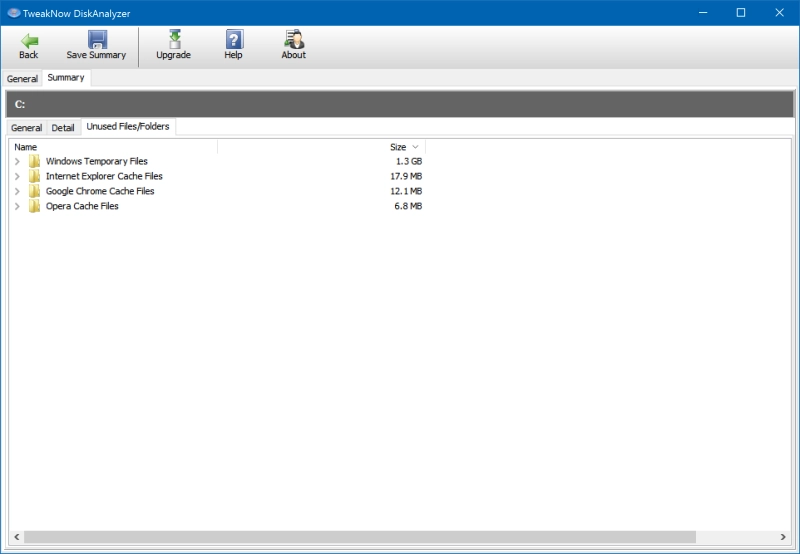Select the Windows Temporary Files row
The height and width of the screenshot is (554, 800).
point(218,161)
